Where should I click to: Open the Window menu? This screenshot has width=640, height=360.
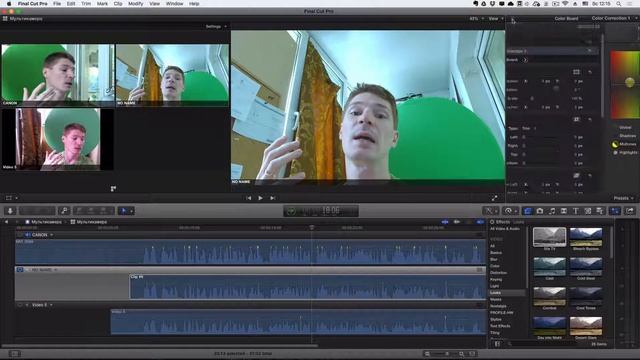pos(174,3)
